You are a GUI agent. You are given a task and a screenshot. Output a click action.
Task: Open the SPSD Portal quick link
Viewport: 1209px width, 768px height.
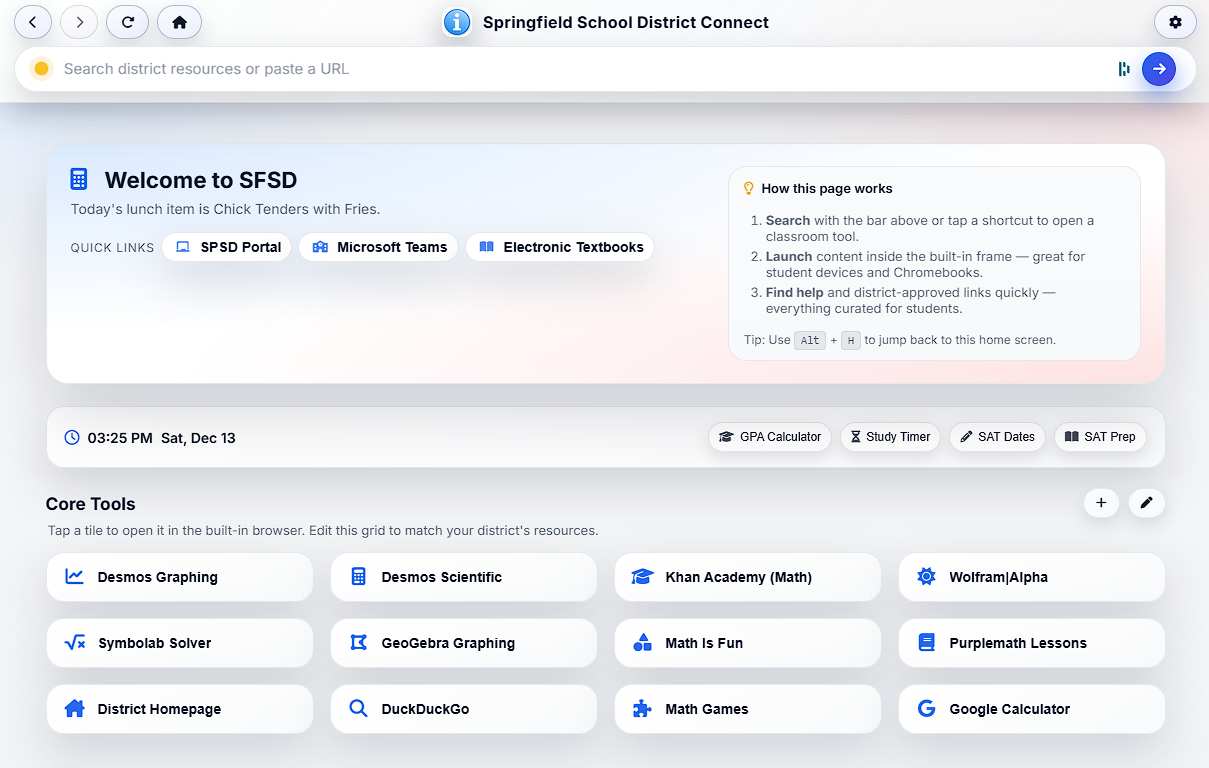227,247
